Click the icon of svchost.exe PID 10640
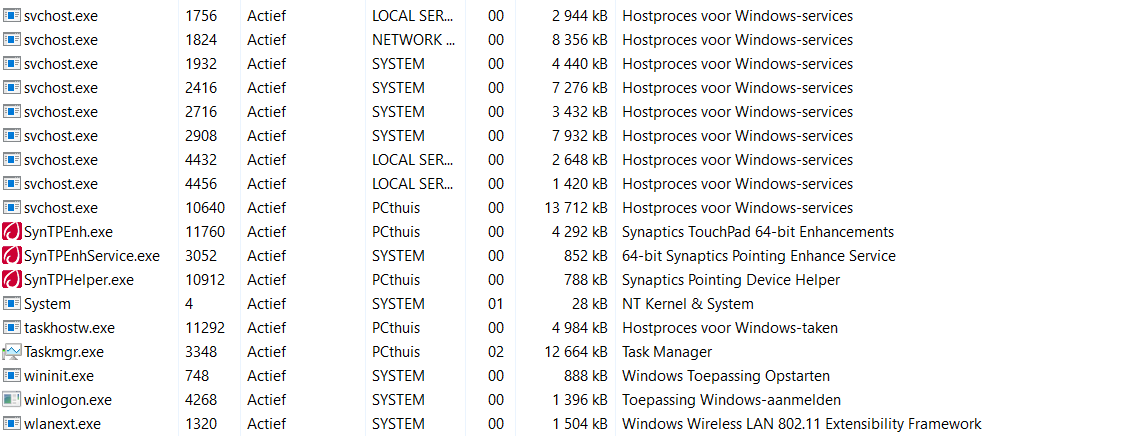This screenshot has width=1130, height=436. coord(12,208)
